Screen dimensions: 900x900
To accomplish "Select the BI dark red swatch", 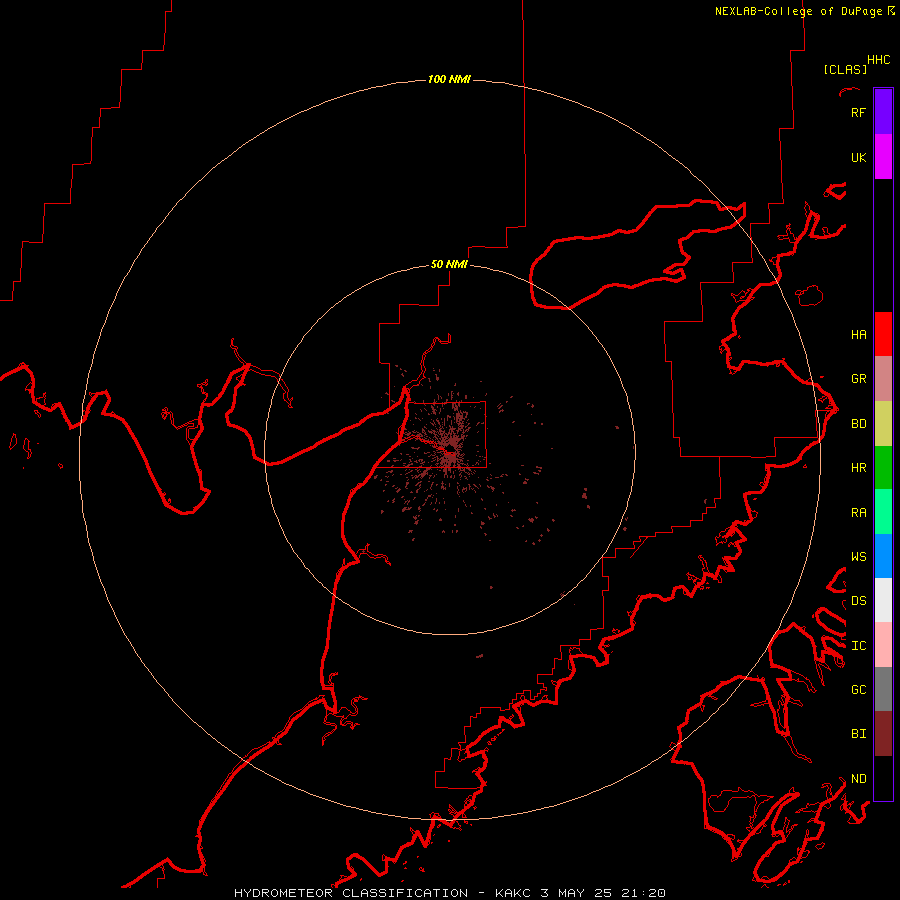I will tap(883, 734).
